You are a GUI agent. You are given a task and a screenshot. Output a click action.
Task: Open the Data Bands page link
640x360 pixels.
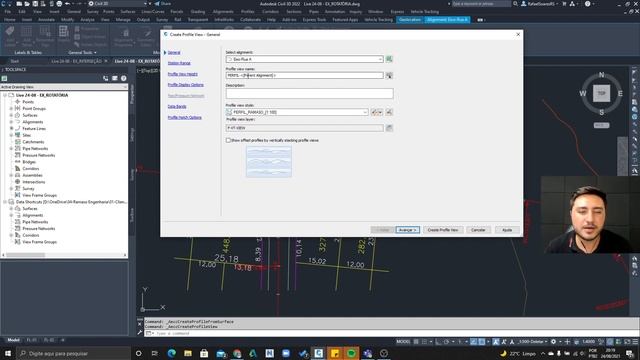click(x=177, y=107)
